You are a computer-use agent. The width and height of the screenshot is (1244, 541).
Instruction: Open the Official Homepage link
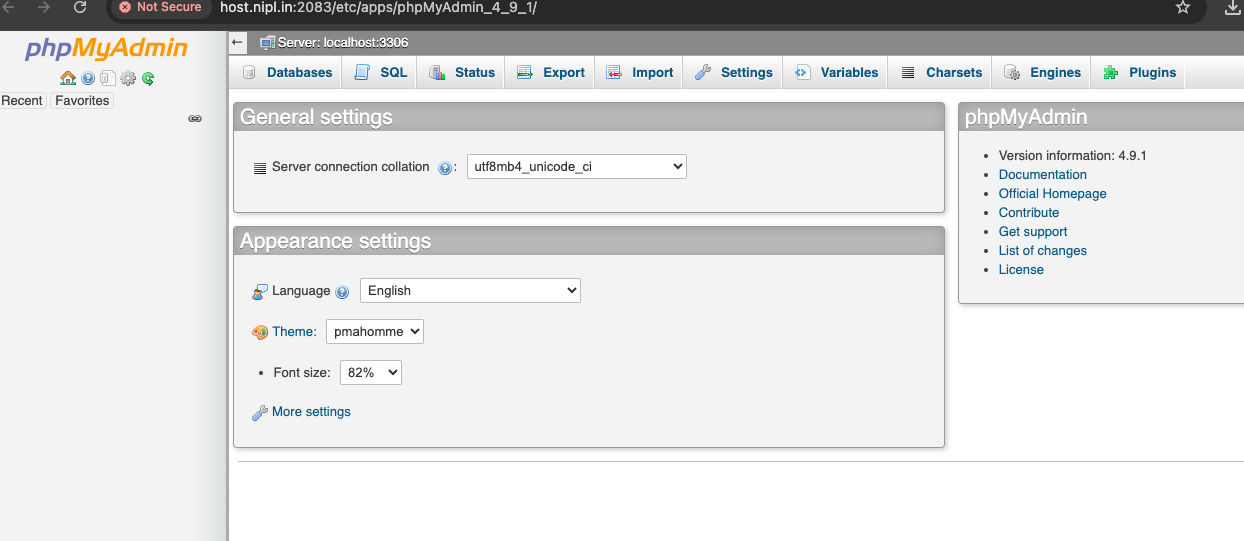1052,194
